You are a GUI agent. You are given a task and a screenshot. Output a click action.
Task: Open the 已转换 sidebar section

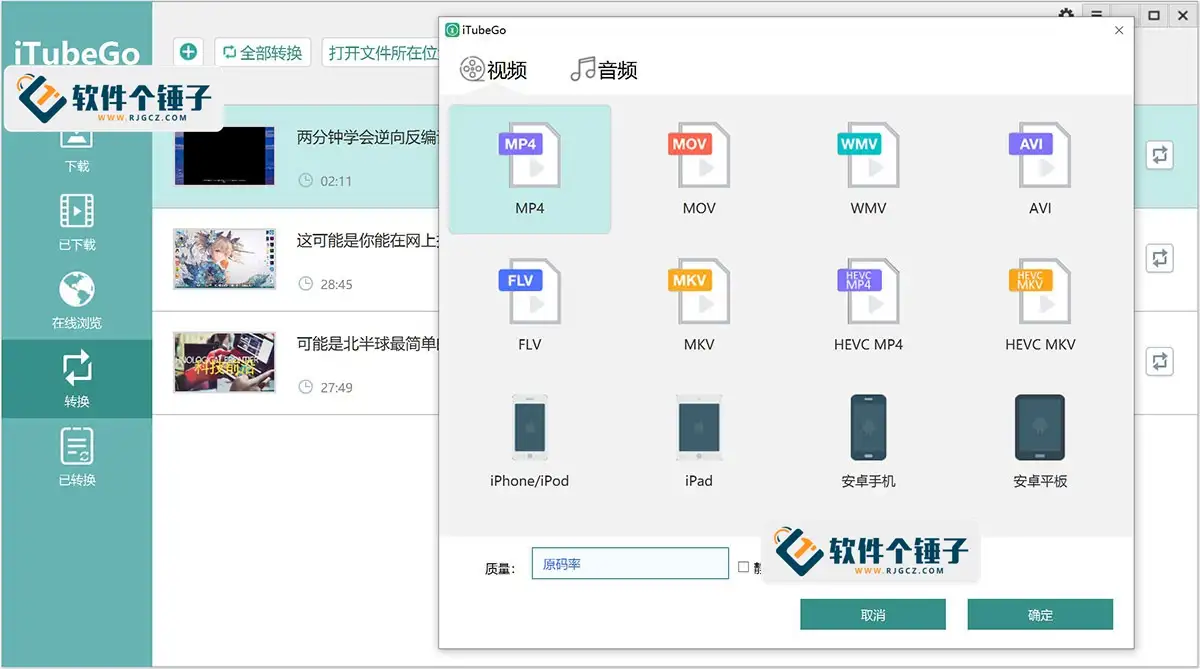[77, 457]
